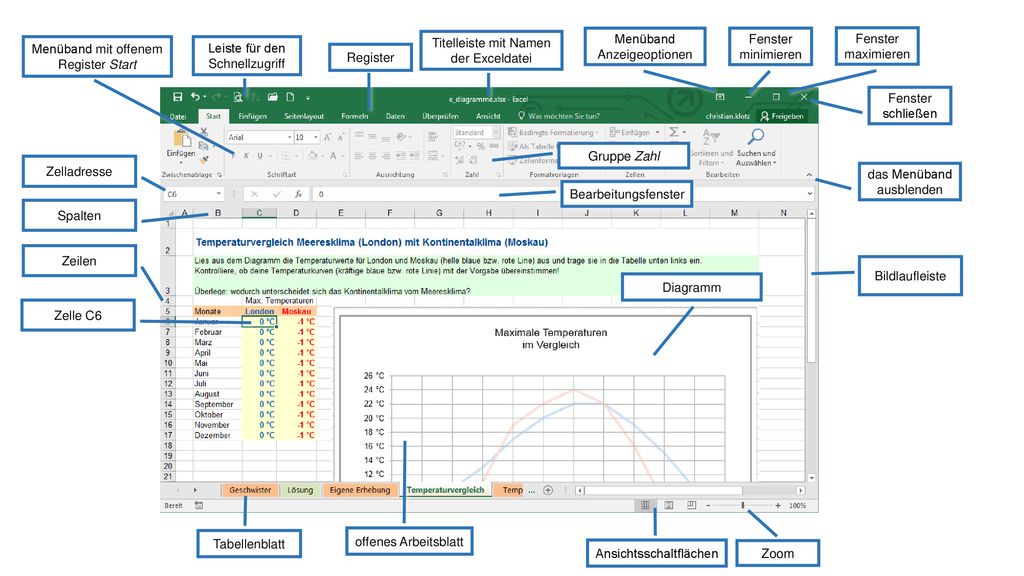1024x576 pixels.
Task: Select the Geschwister sheet tab
Action: coord(249,490)
